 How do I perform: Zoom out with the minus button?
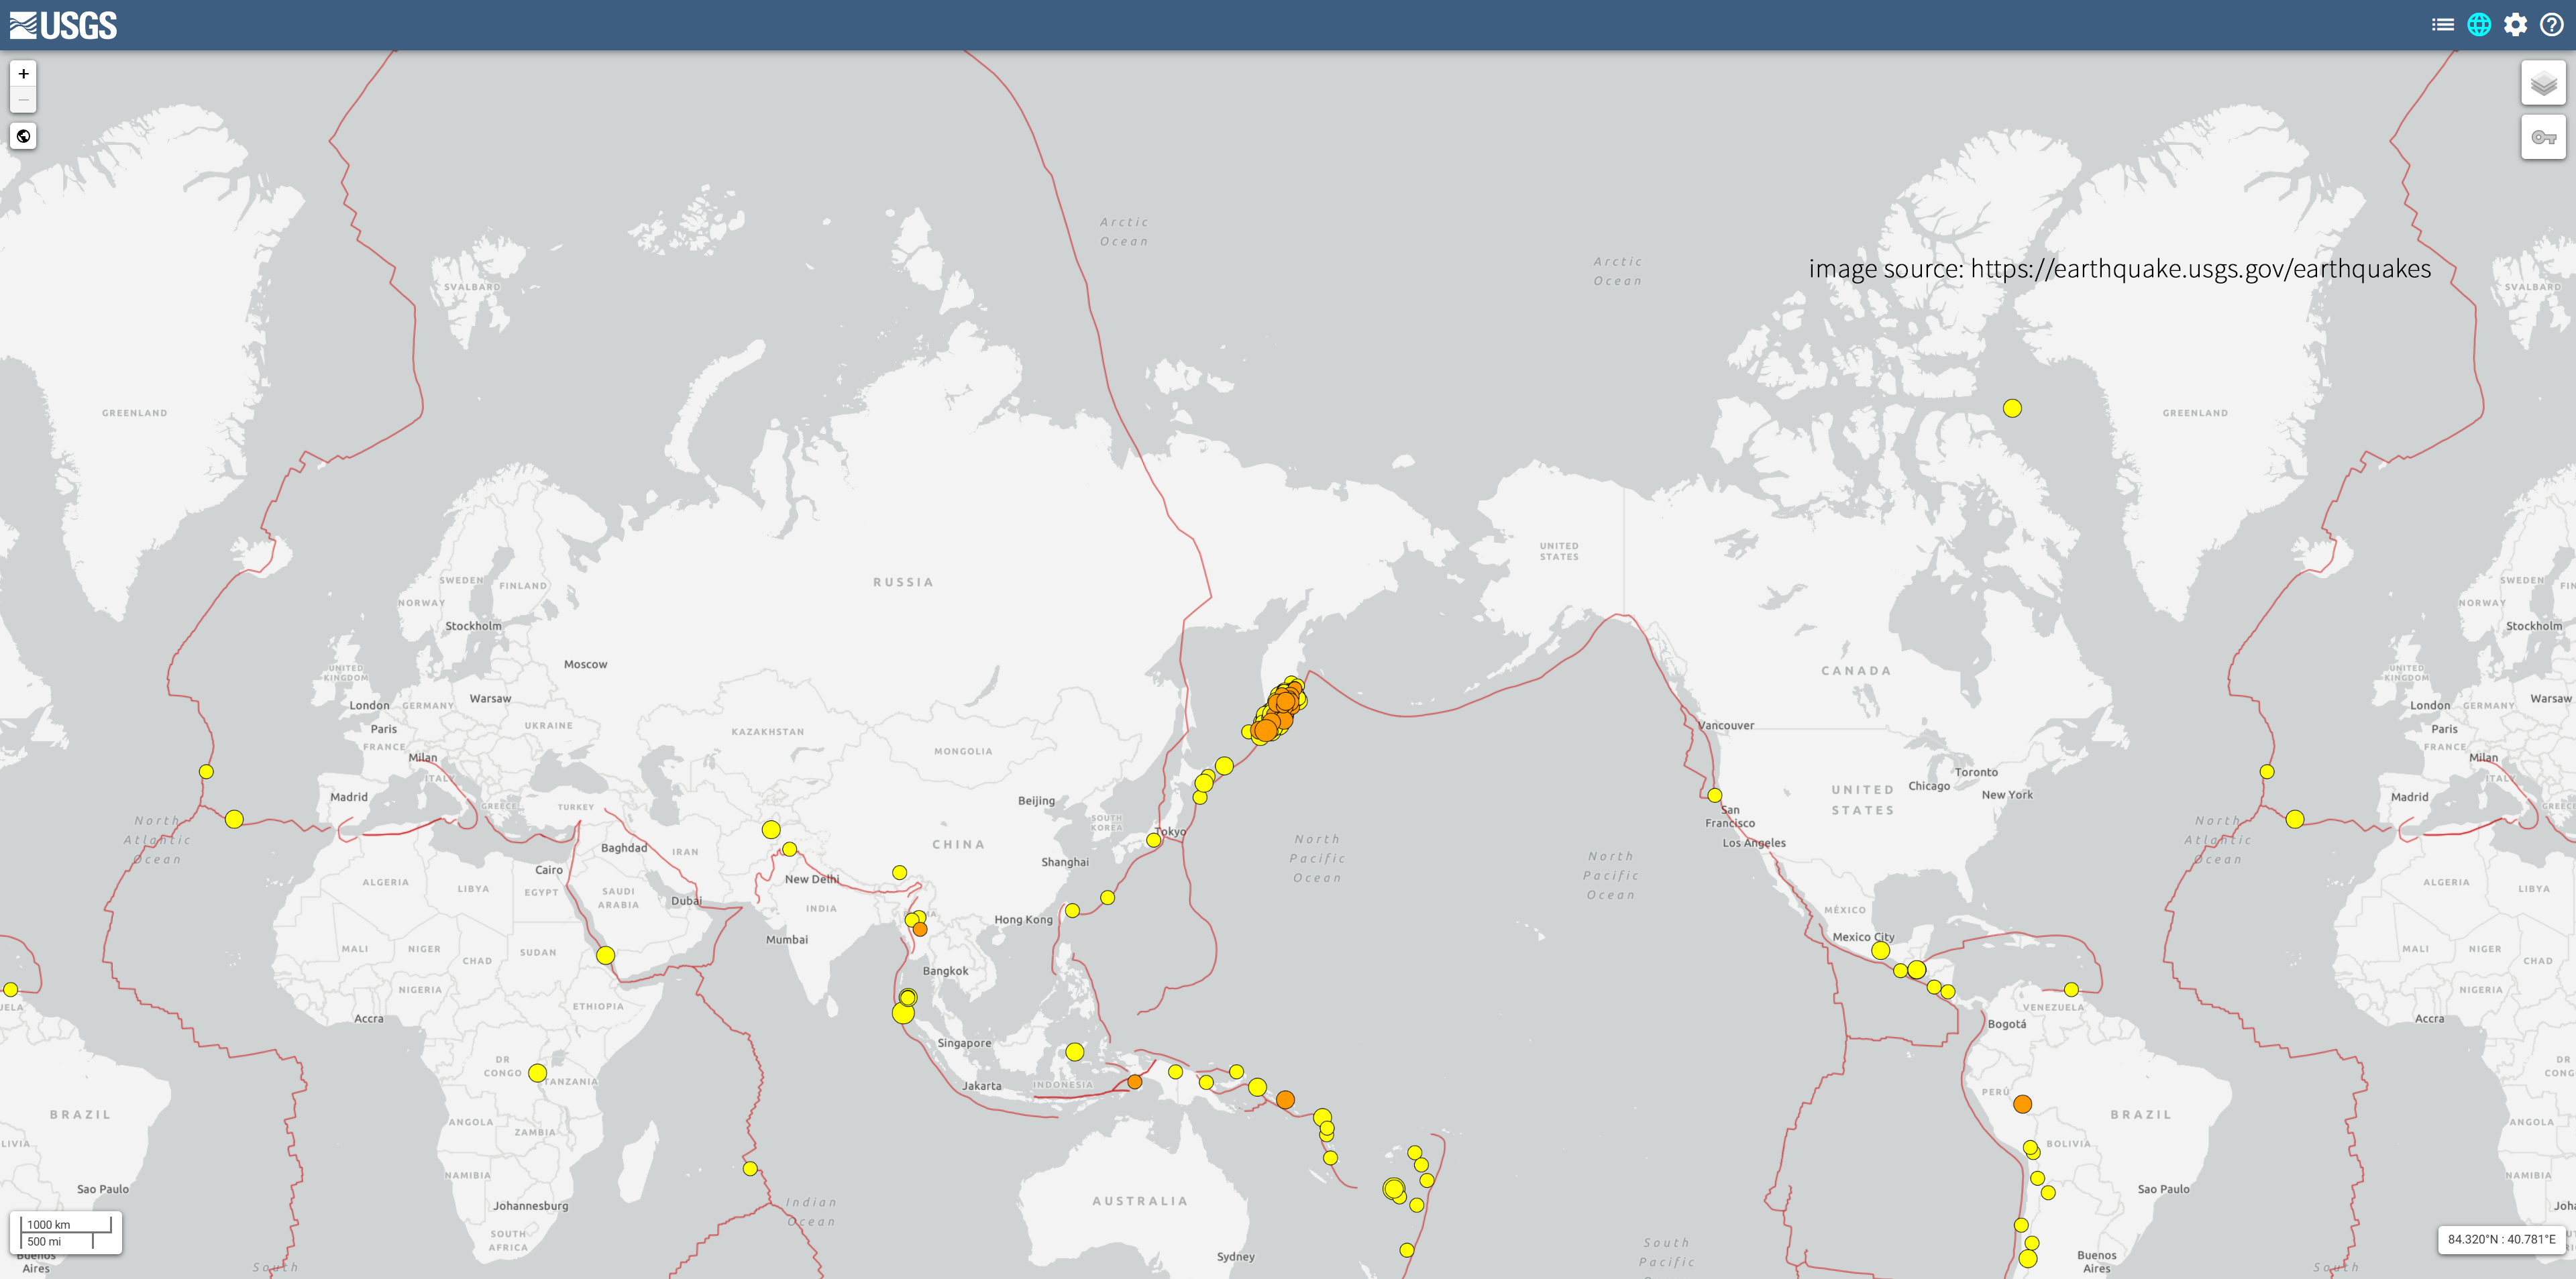coord(24,99)
